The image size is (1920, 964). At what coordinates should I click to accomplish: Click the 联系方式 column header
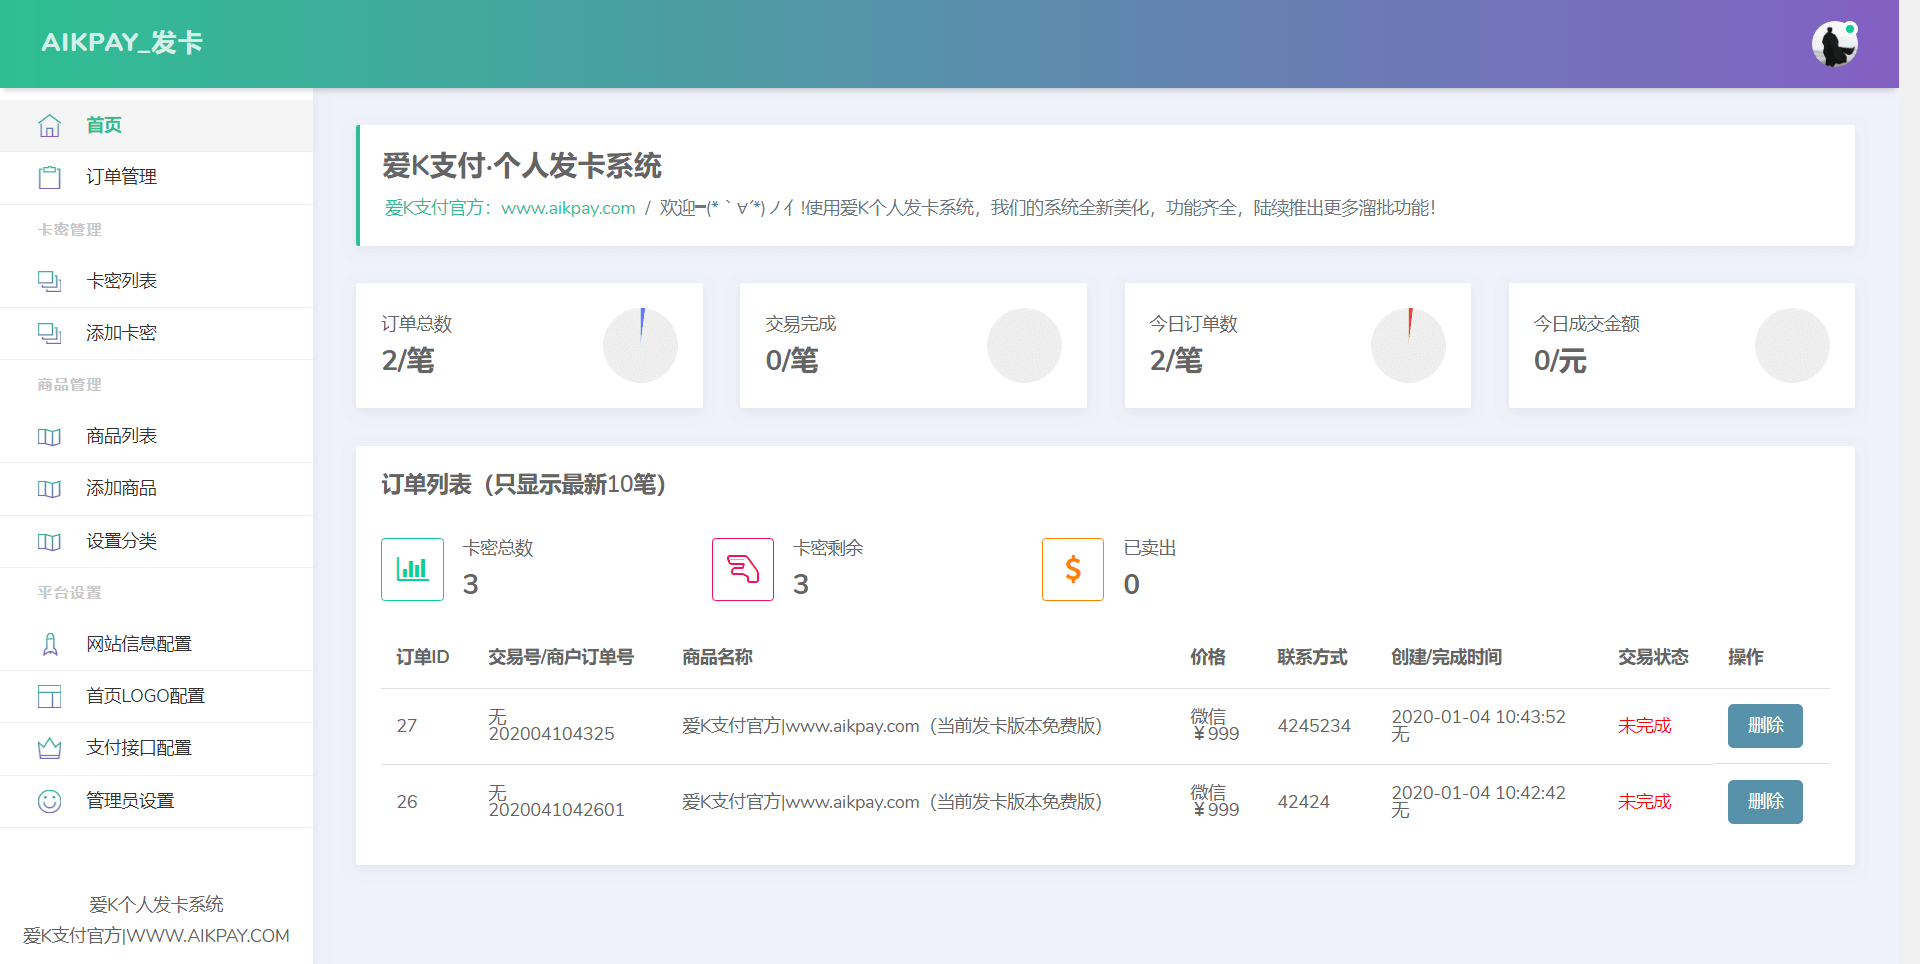[x=1312, y=657]
